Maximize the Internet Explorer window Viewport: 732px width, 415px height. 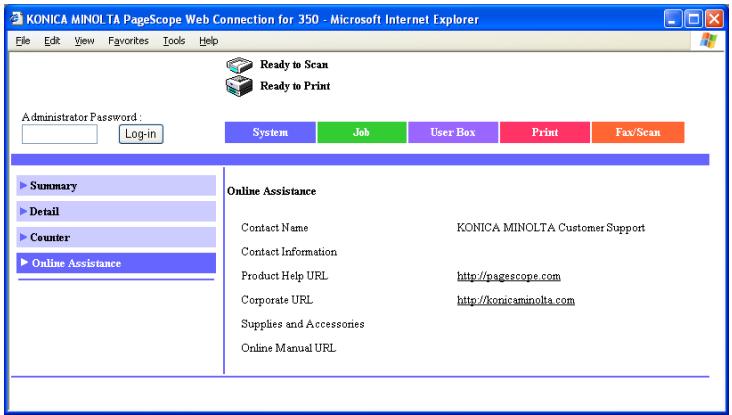coord(694,19)
